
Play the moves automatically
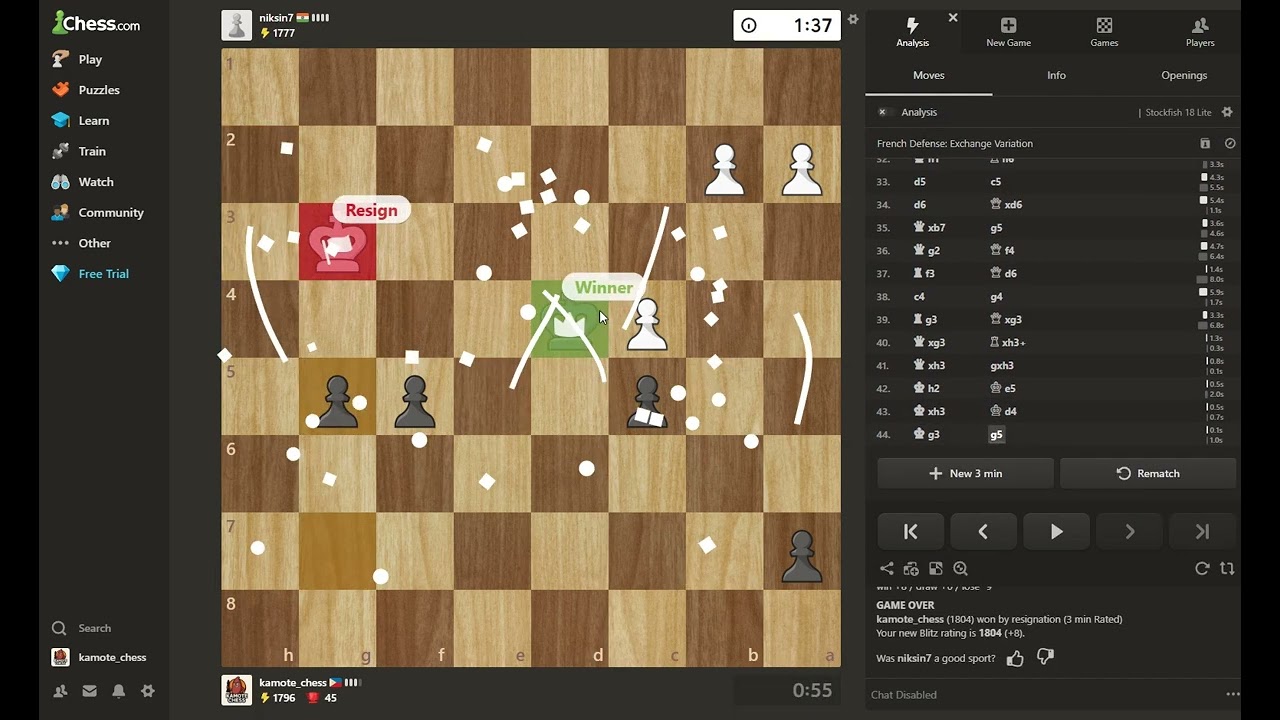[x=1057, y=532]
